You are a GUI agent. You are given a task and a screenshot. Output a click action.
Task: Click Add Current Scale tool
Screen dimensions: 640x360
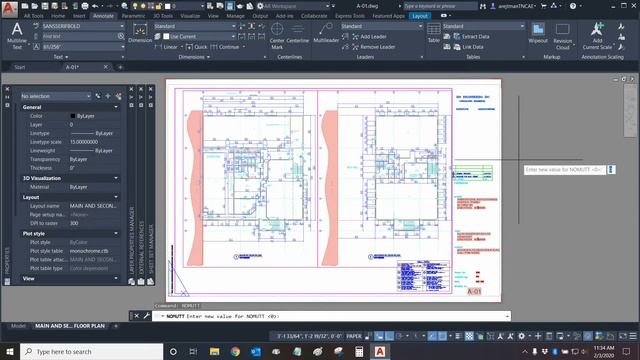(x=597, y=36)
